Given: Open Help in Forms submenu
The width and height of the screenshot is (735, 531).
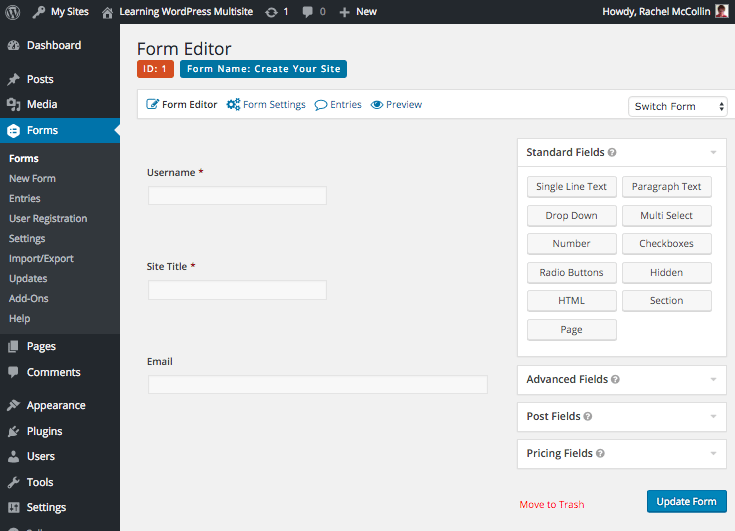Looking at the screenshot, I should tap(20, 319).
